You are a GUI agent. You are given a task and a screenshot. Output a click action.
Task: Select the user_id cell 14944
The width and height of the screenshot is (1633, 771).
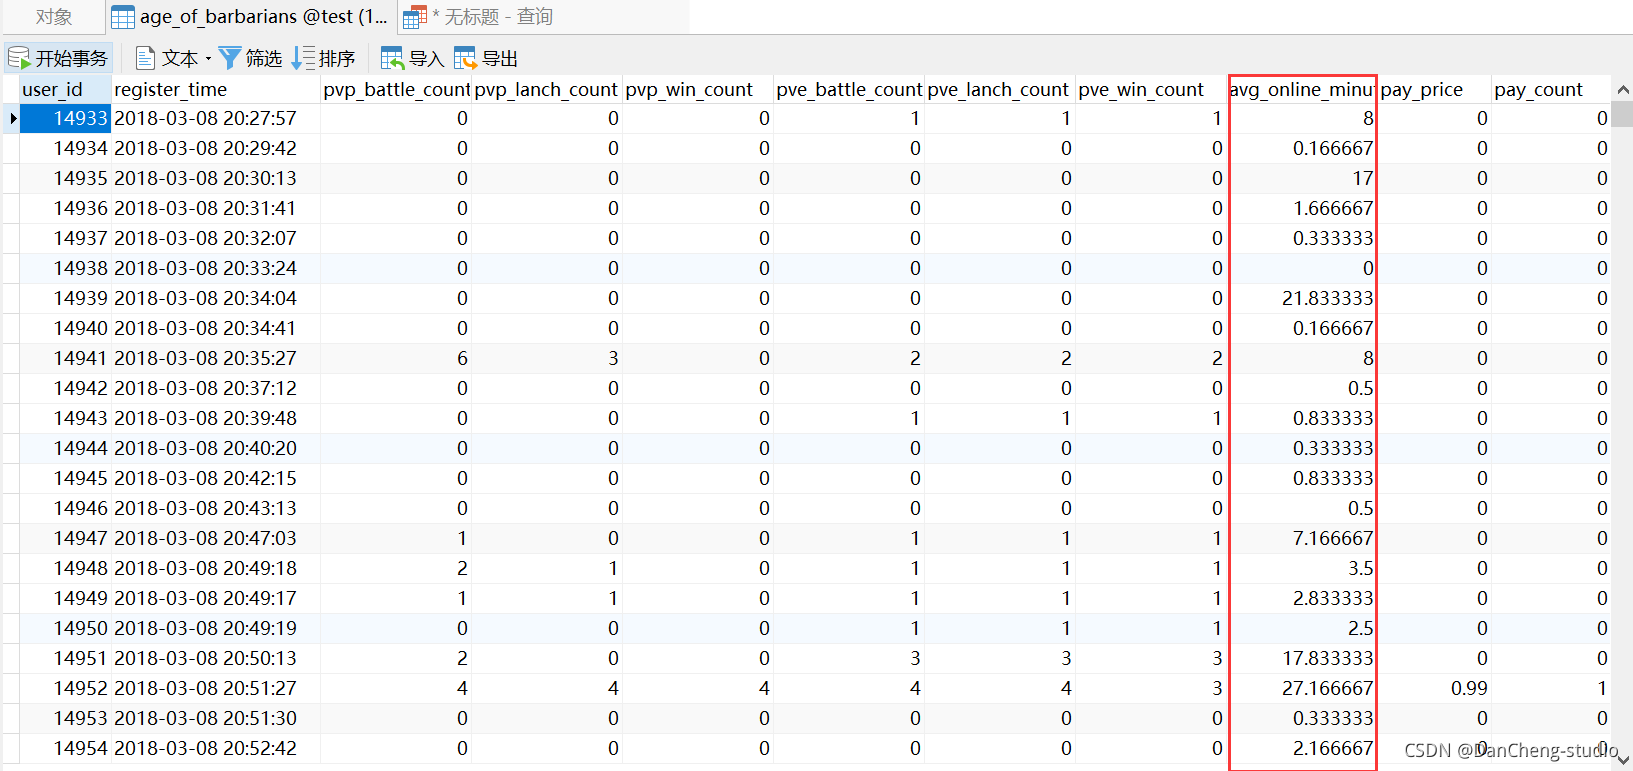click(65, 448)
